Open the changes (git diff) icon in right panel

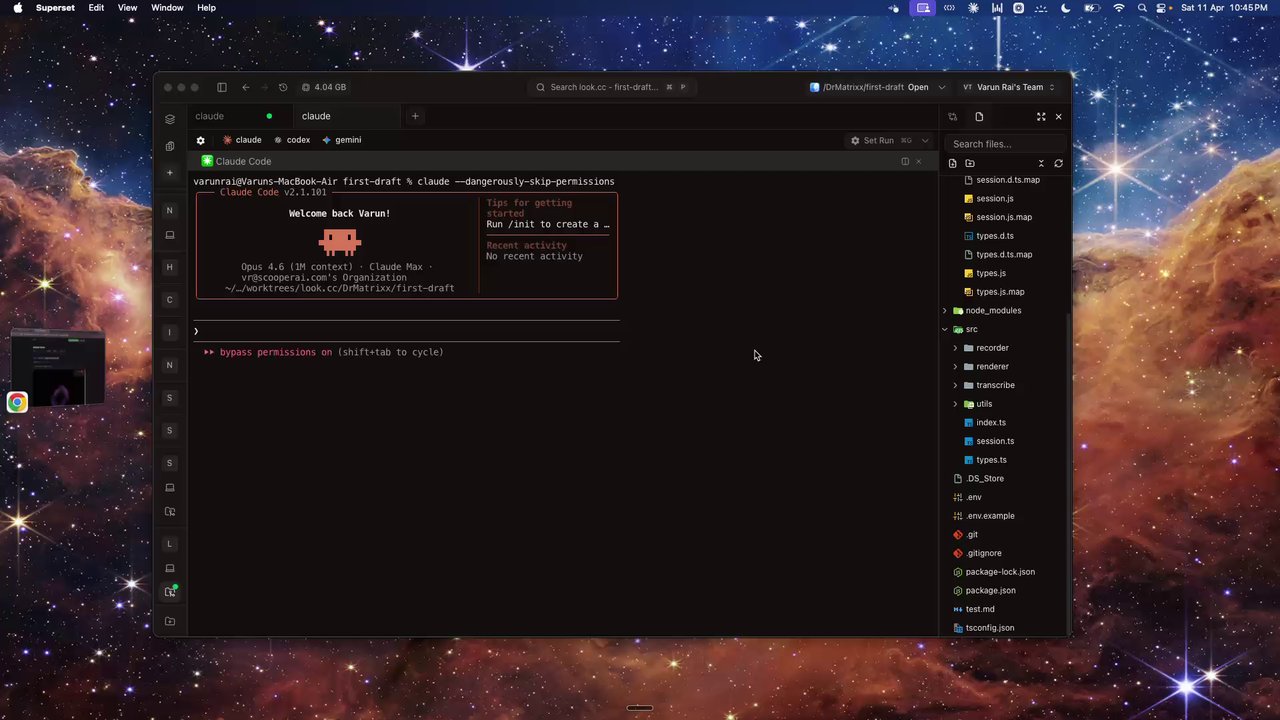click(952, 117)
